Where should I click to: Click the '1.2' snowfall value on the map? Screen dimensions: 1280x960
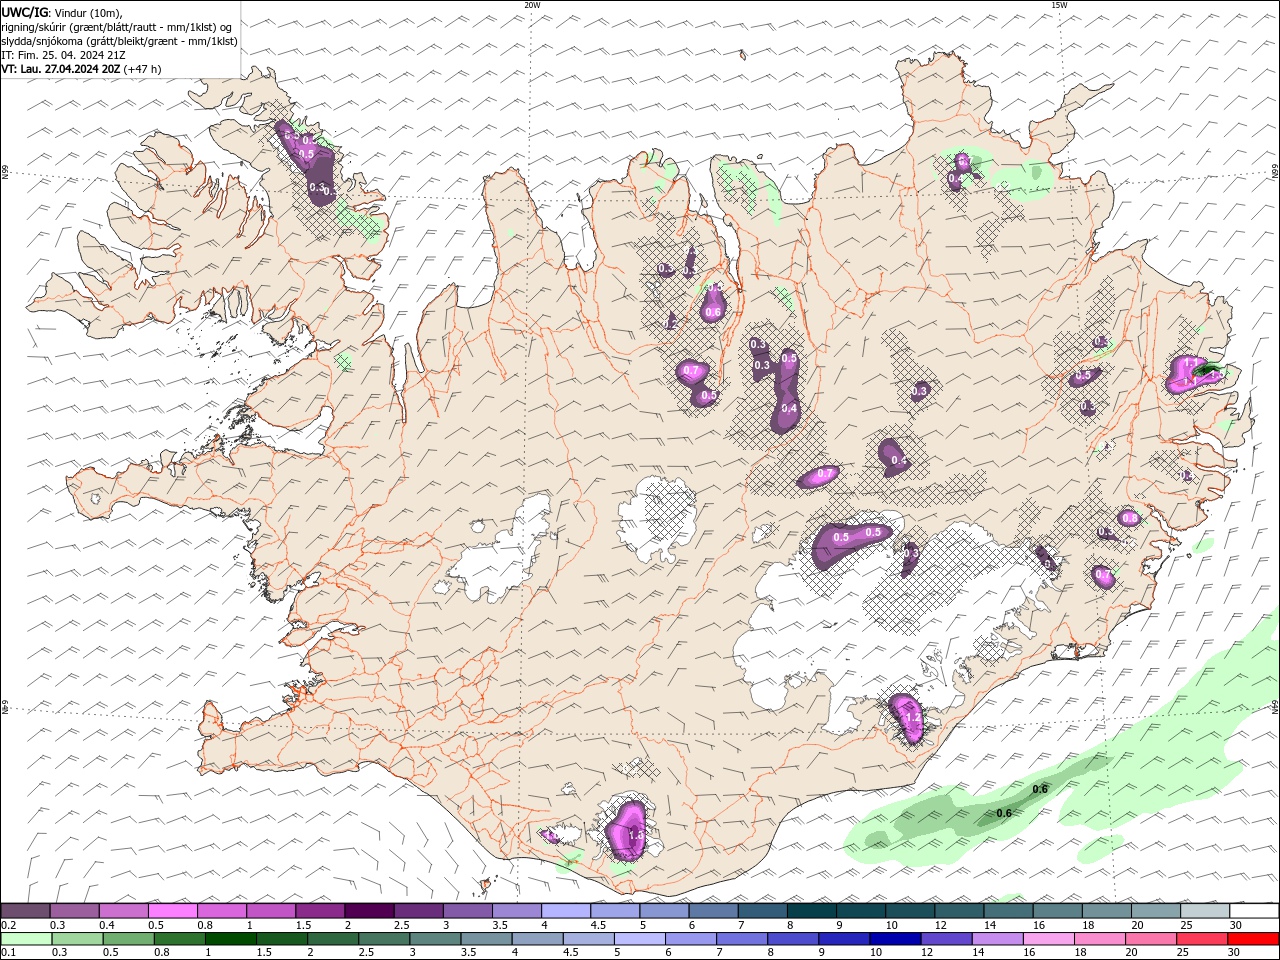(x=911, y=718)
